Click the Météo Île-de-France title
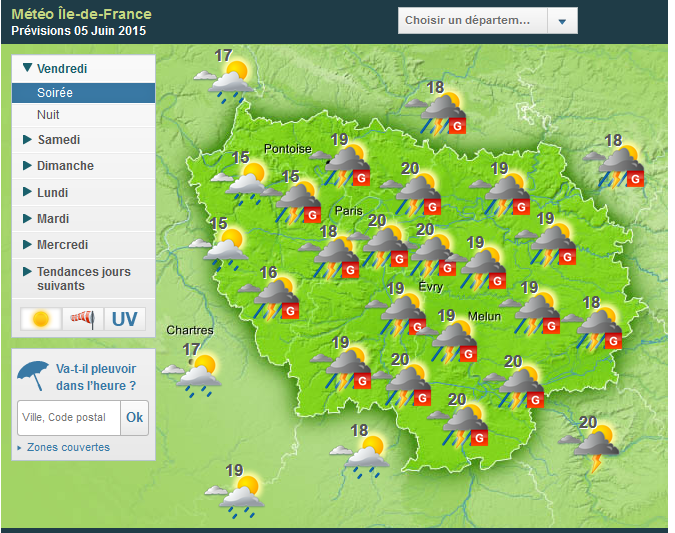The width and height of the screenshot is (675, 533). [81, 14]
